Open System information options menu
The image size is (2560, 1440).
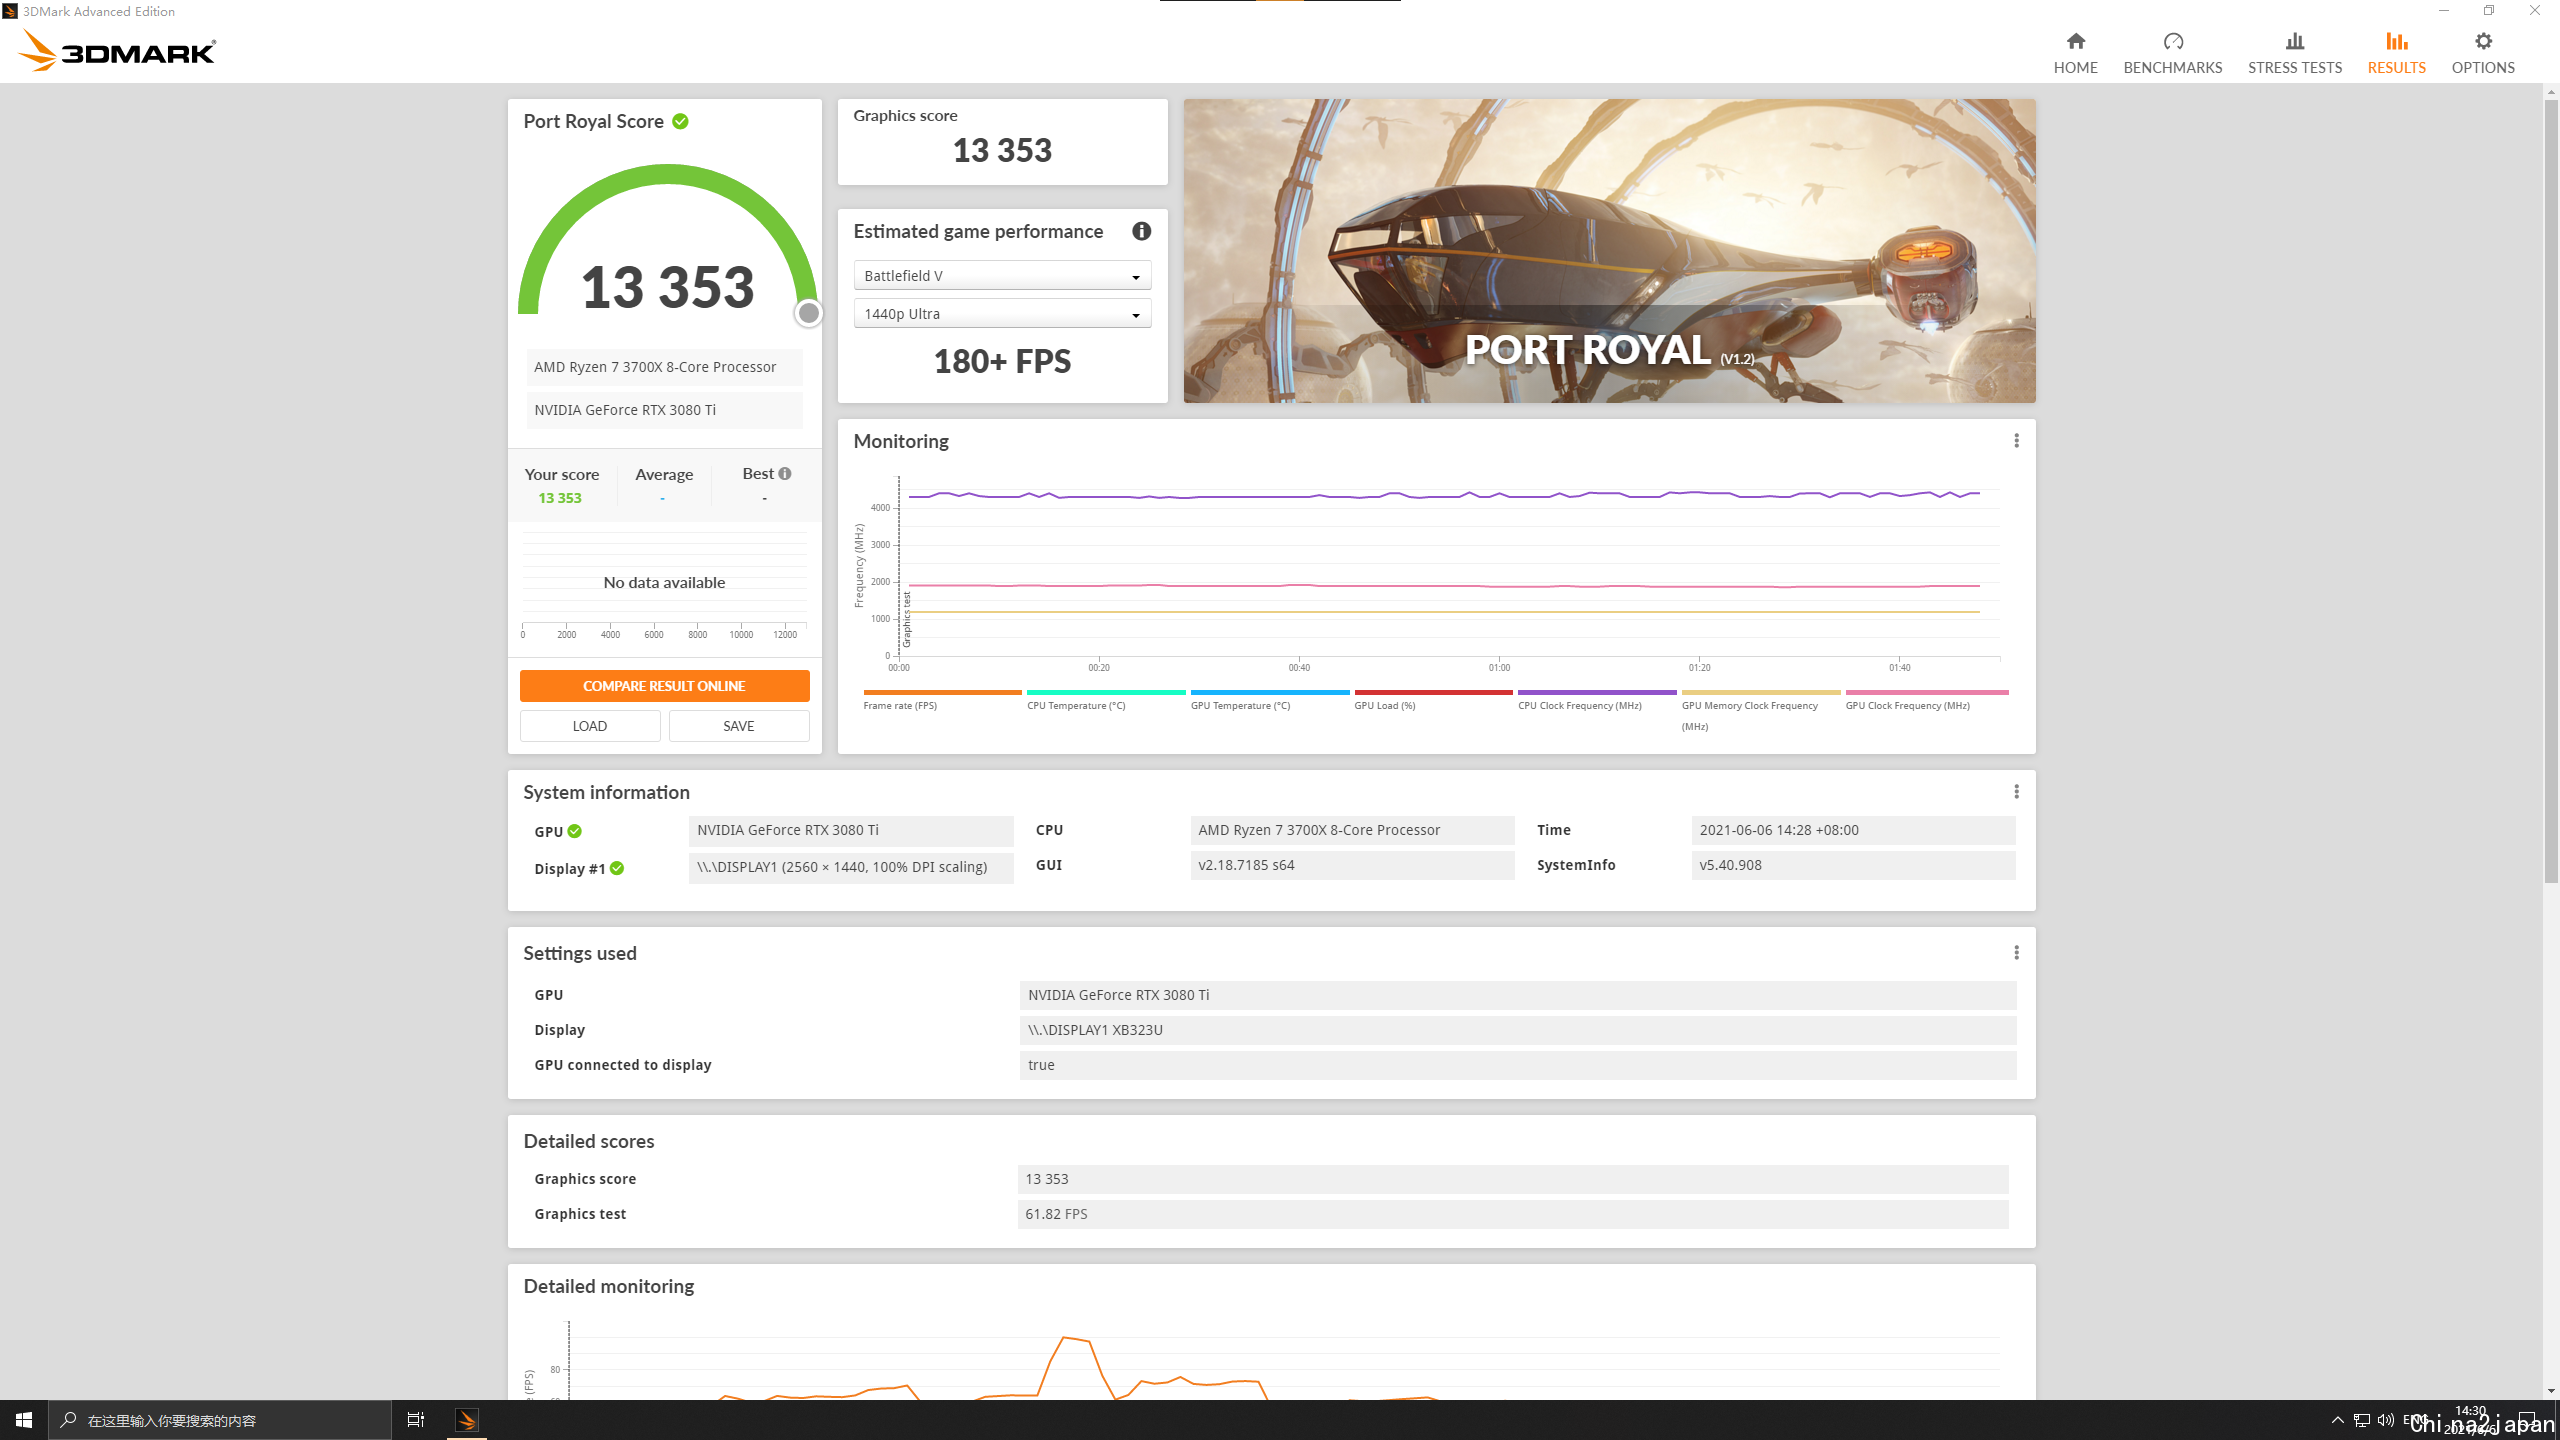tap(2016, 792)
